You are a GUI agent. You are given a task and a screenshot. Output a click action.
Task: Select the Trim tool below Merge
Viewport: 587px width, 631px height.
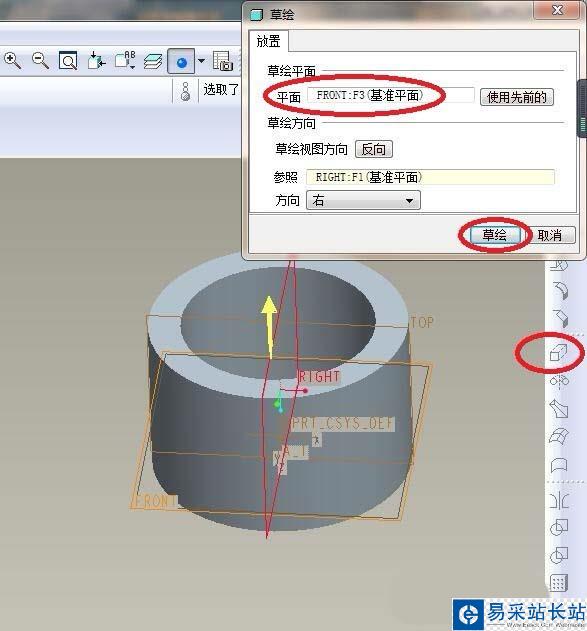pos(559,555)
